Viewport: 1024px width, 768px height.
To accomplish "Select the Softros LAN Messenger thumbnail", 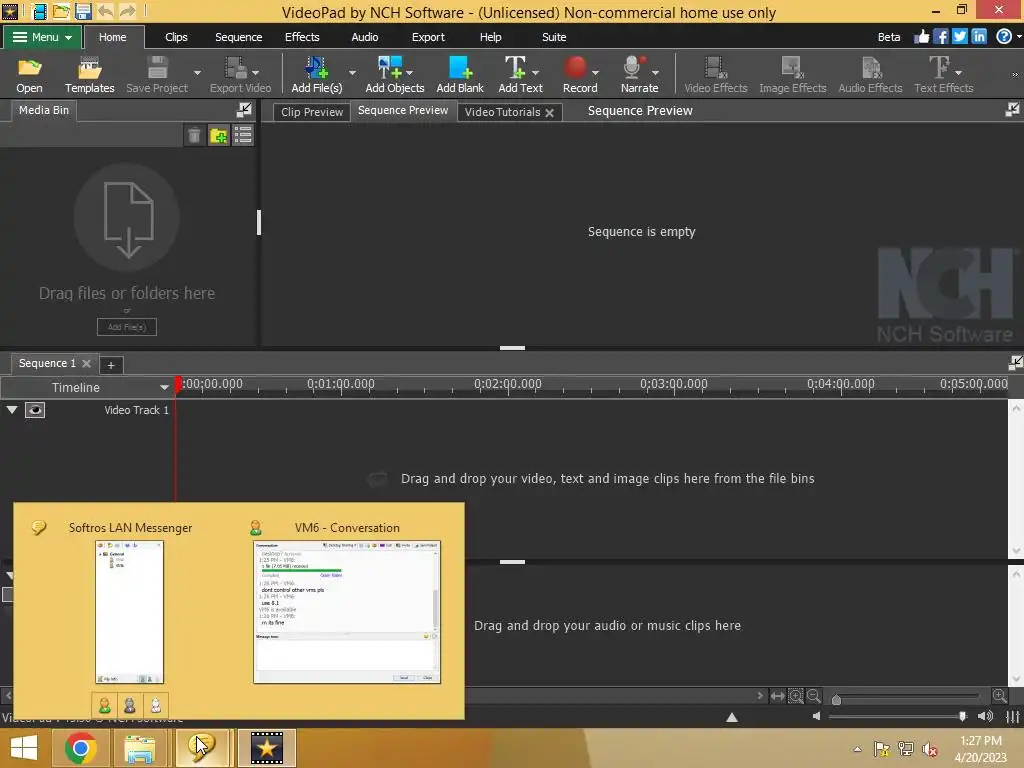I will coord(129,612).
